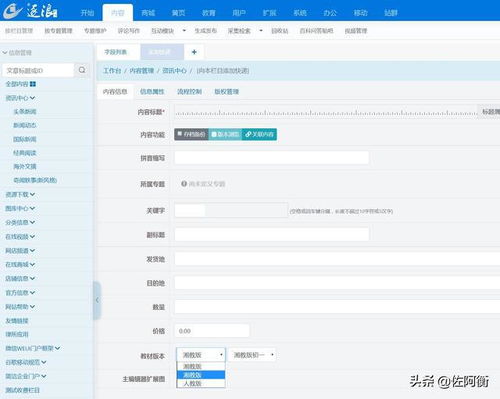Click 生成发布 in the sub toolbar
This screenshot has width=500, height=399.
click(x=206, y=31)
